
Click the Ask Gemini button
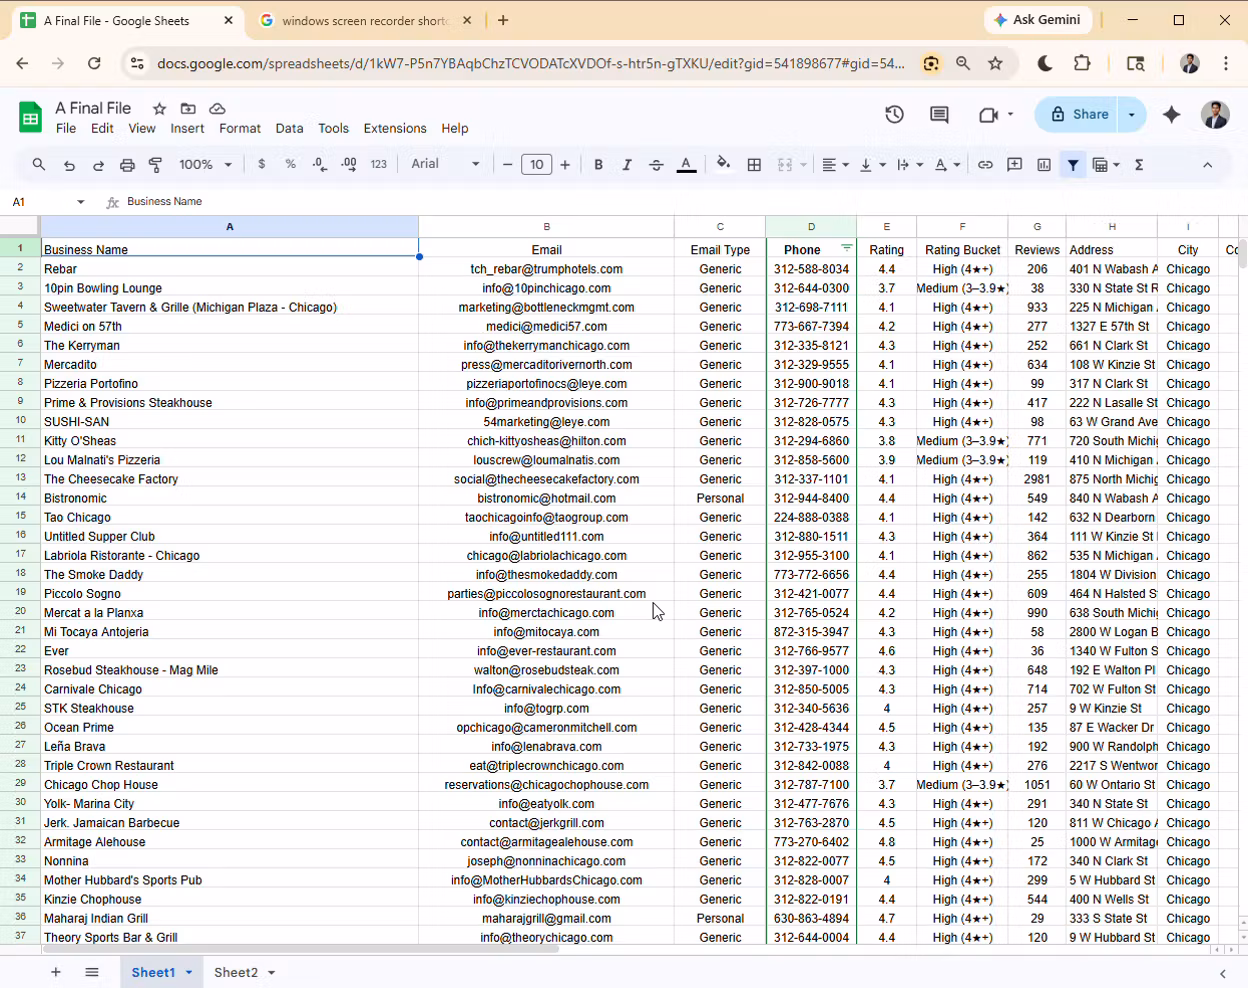click(1037, 20)
